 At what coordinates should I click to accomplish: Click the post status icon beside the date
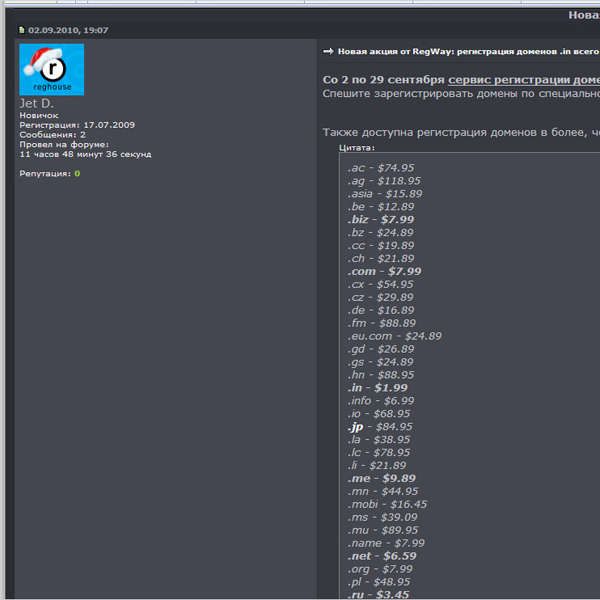click(x=21, y=30)
